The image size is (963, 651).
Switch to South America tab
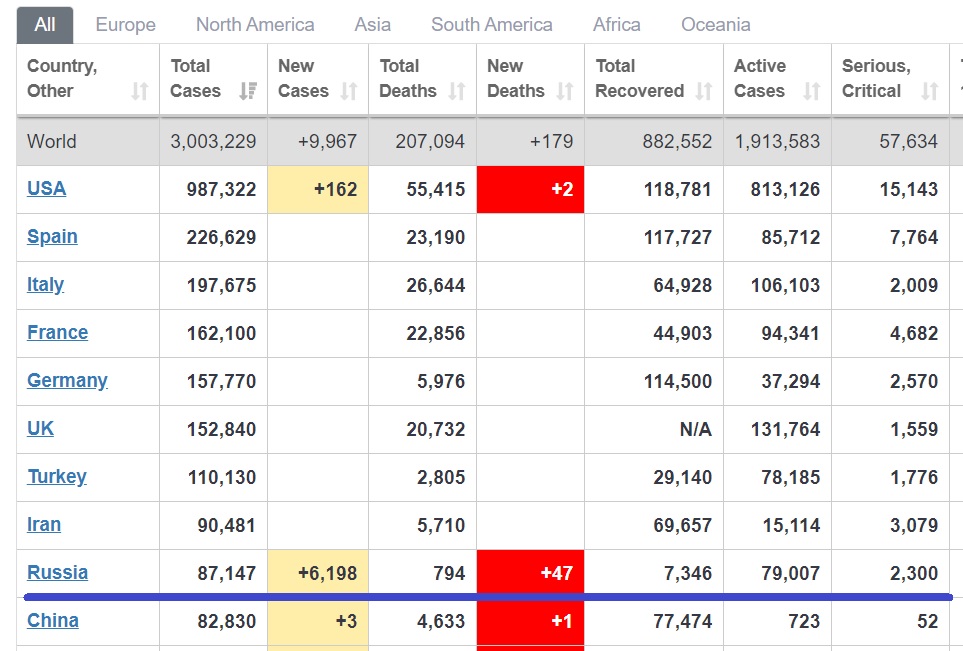point(491,24)
